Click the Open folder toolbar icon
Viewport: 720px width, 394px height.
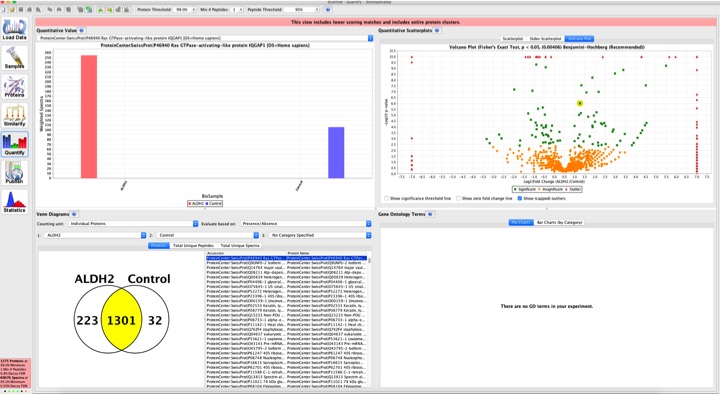12,9
